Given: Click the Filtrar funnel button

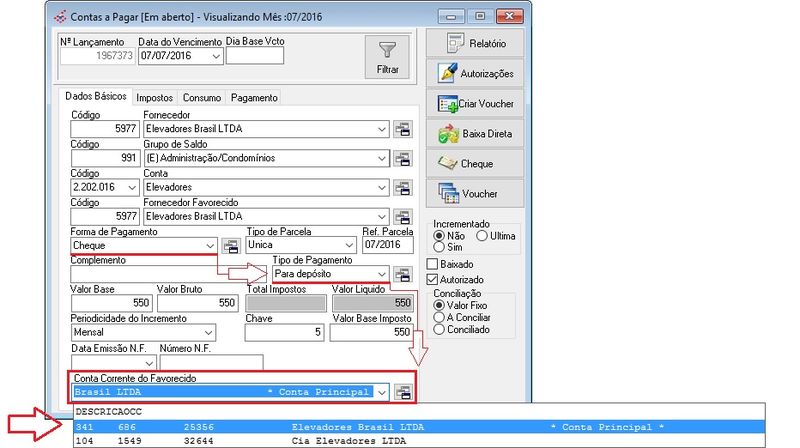Looking at the screenshot, I should pyautogui.click(x=387, y=57).
